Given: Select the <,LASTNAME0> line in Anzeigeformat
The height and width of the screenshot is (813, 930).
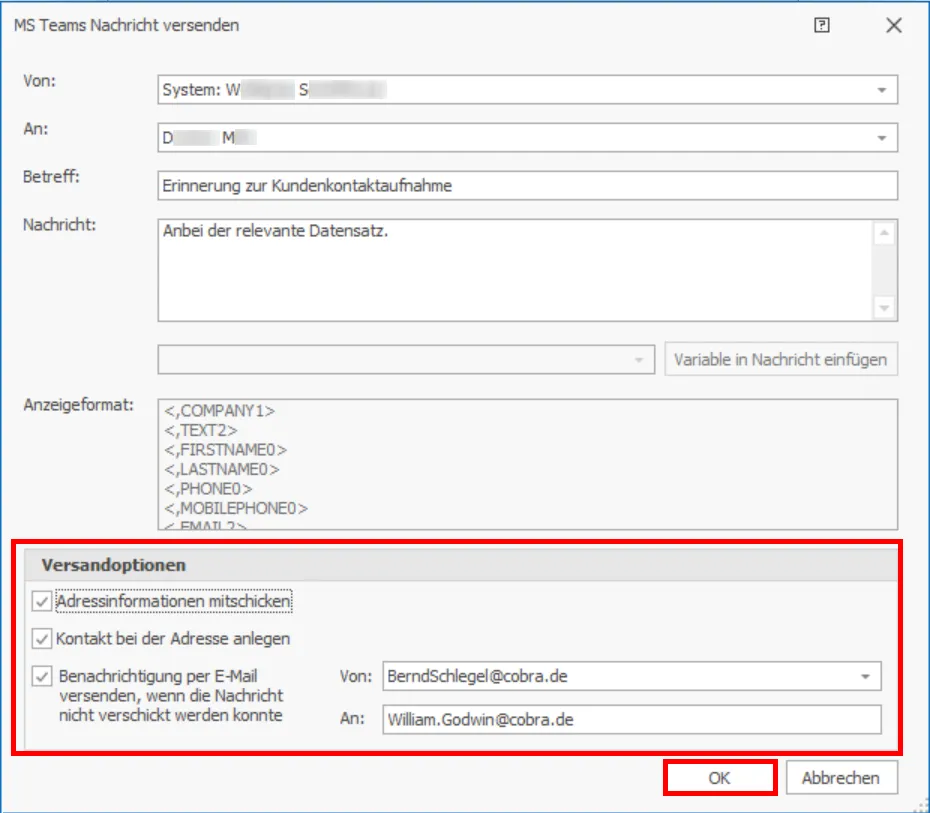Looking at the screenshot, I should click(x=222, y=470).
